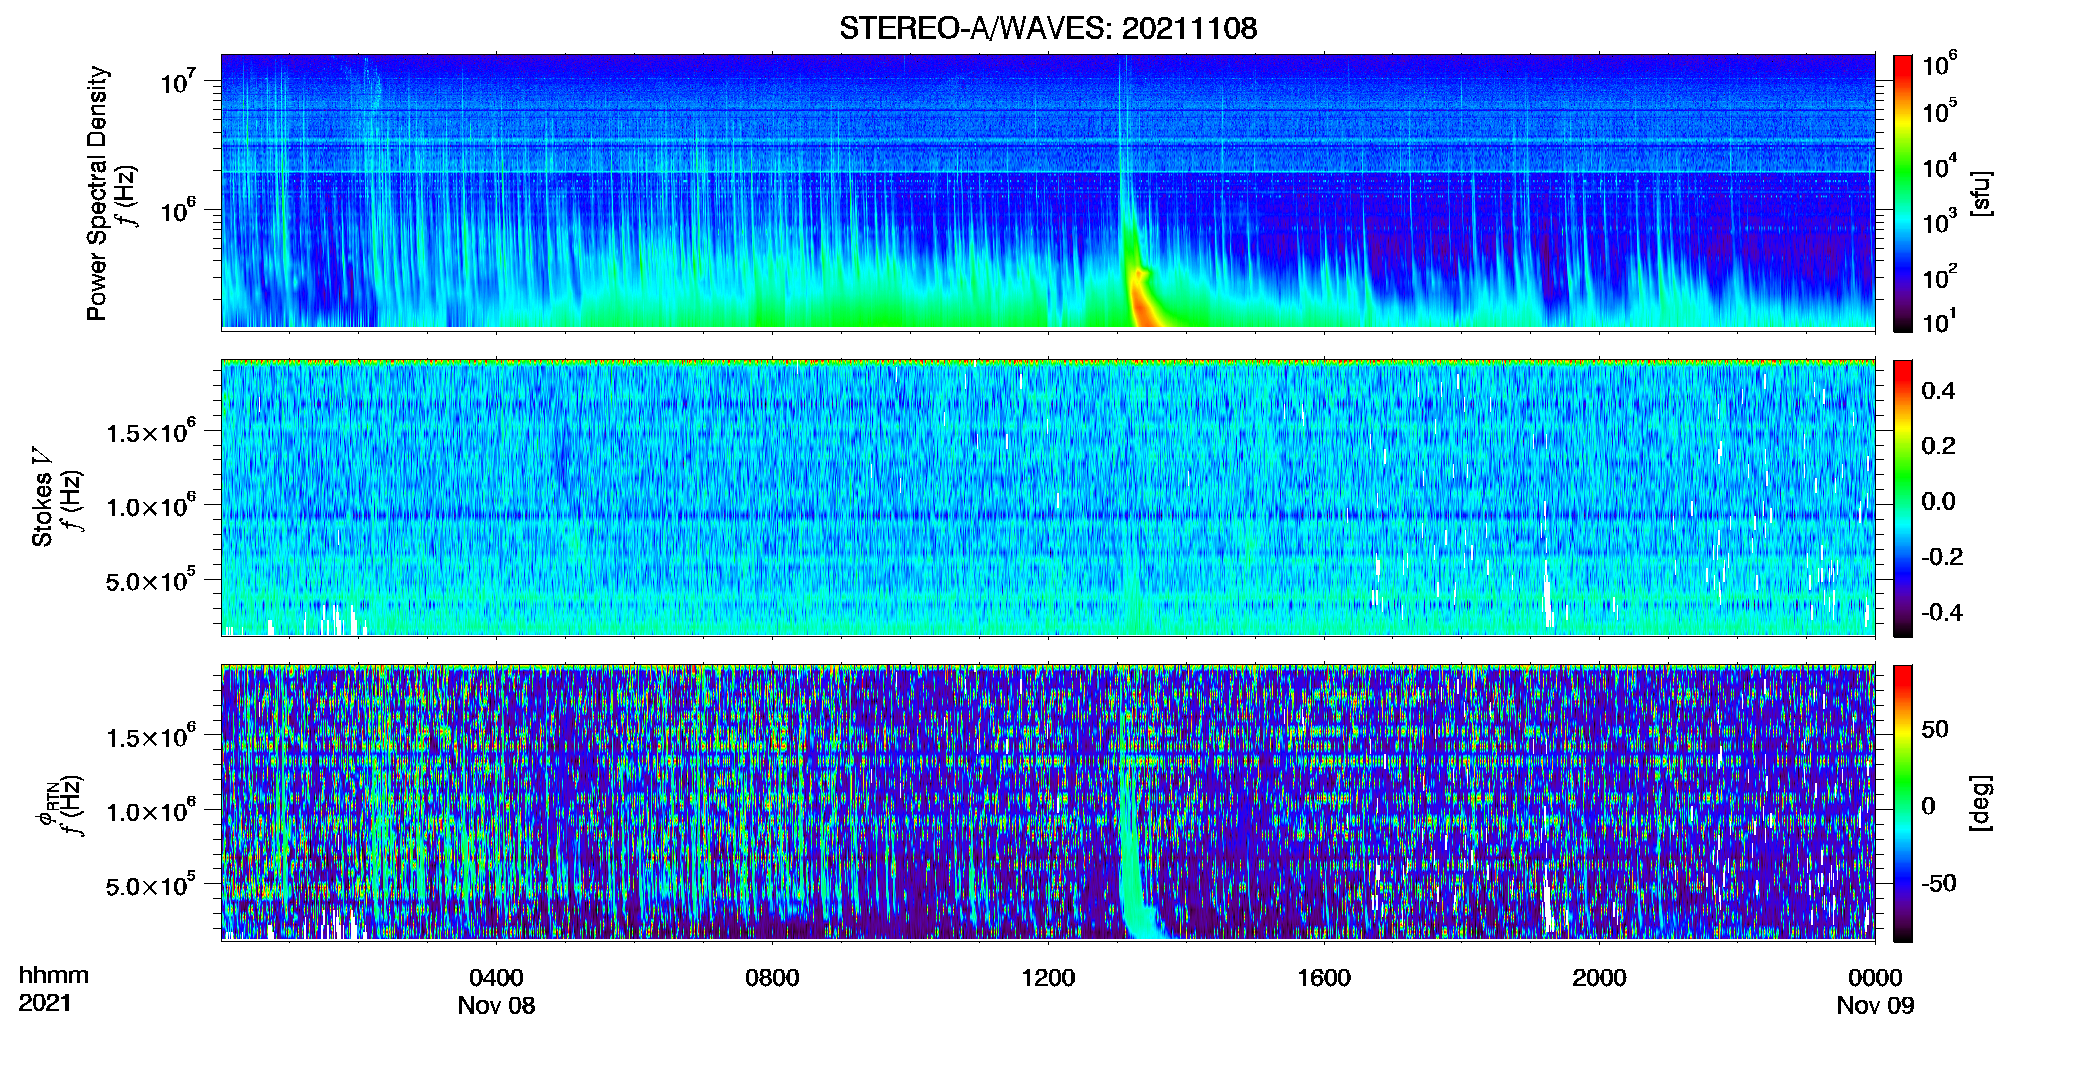Viewport: 2096px width, 1080px height.
Task: Click the top panel's power spectral density colorbar
Action: 1903,193
